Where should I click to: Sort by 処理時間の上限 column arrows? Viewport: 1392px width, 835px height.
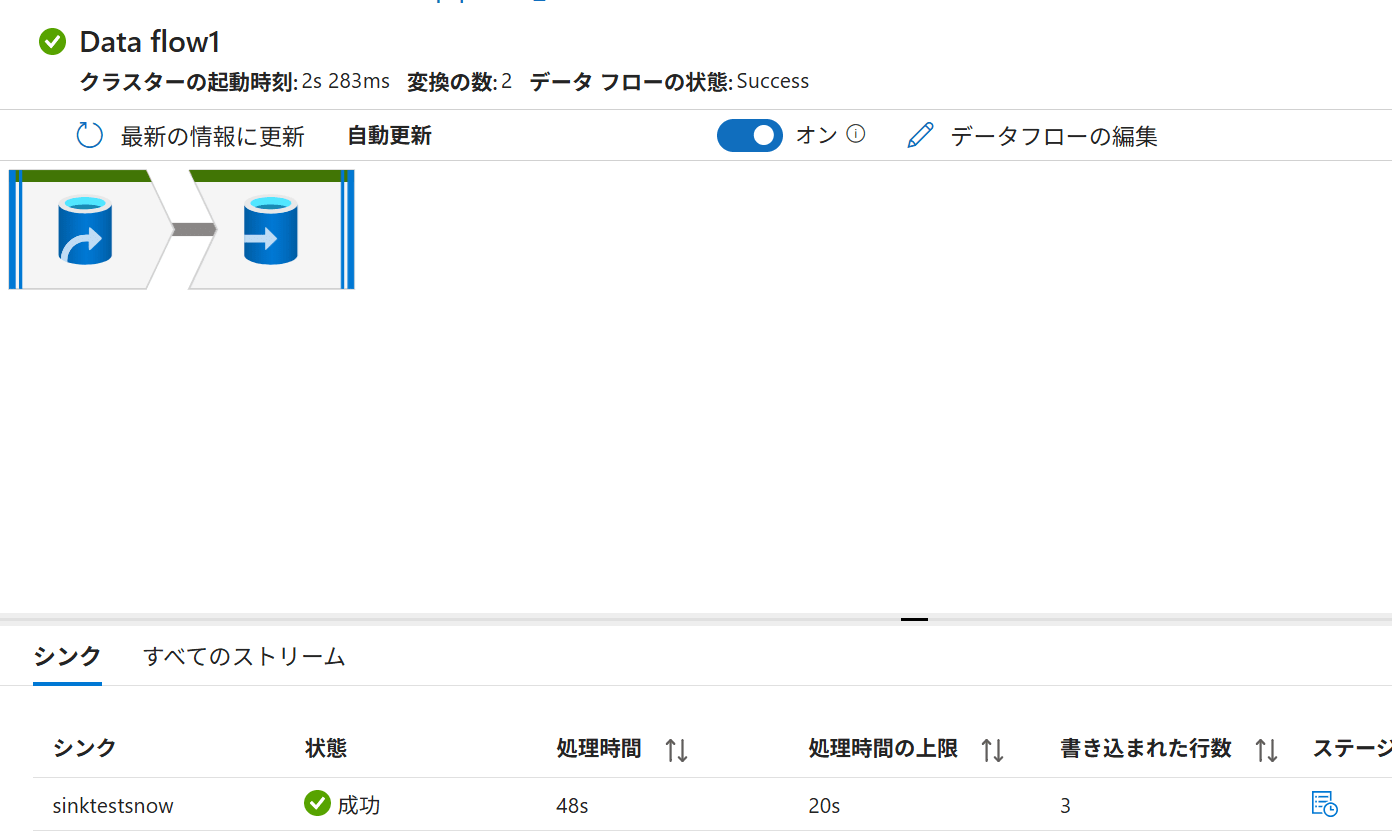pos(992,750)
